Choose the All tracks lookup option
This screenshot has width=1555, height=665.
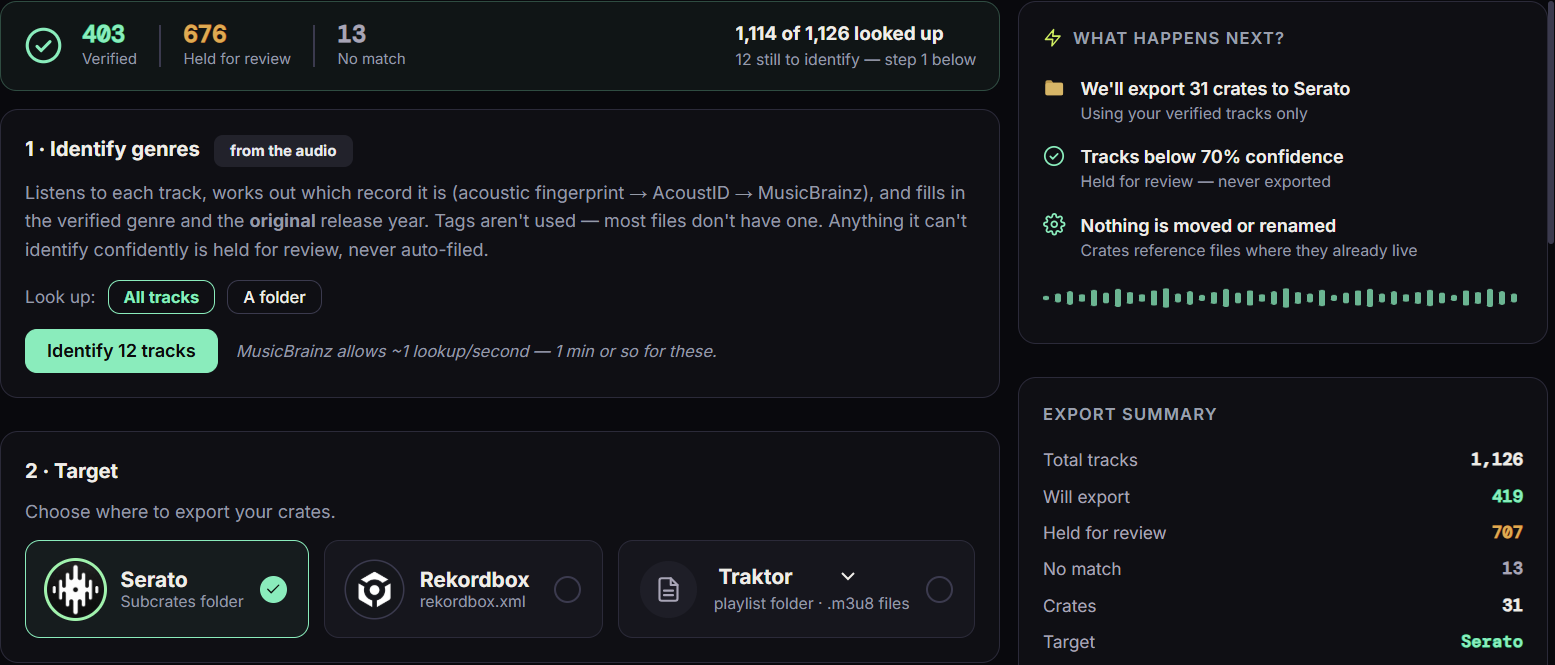161,297
